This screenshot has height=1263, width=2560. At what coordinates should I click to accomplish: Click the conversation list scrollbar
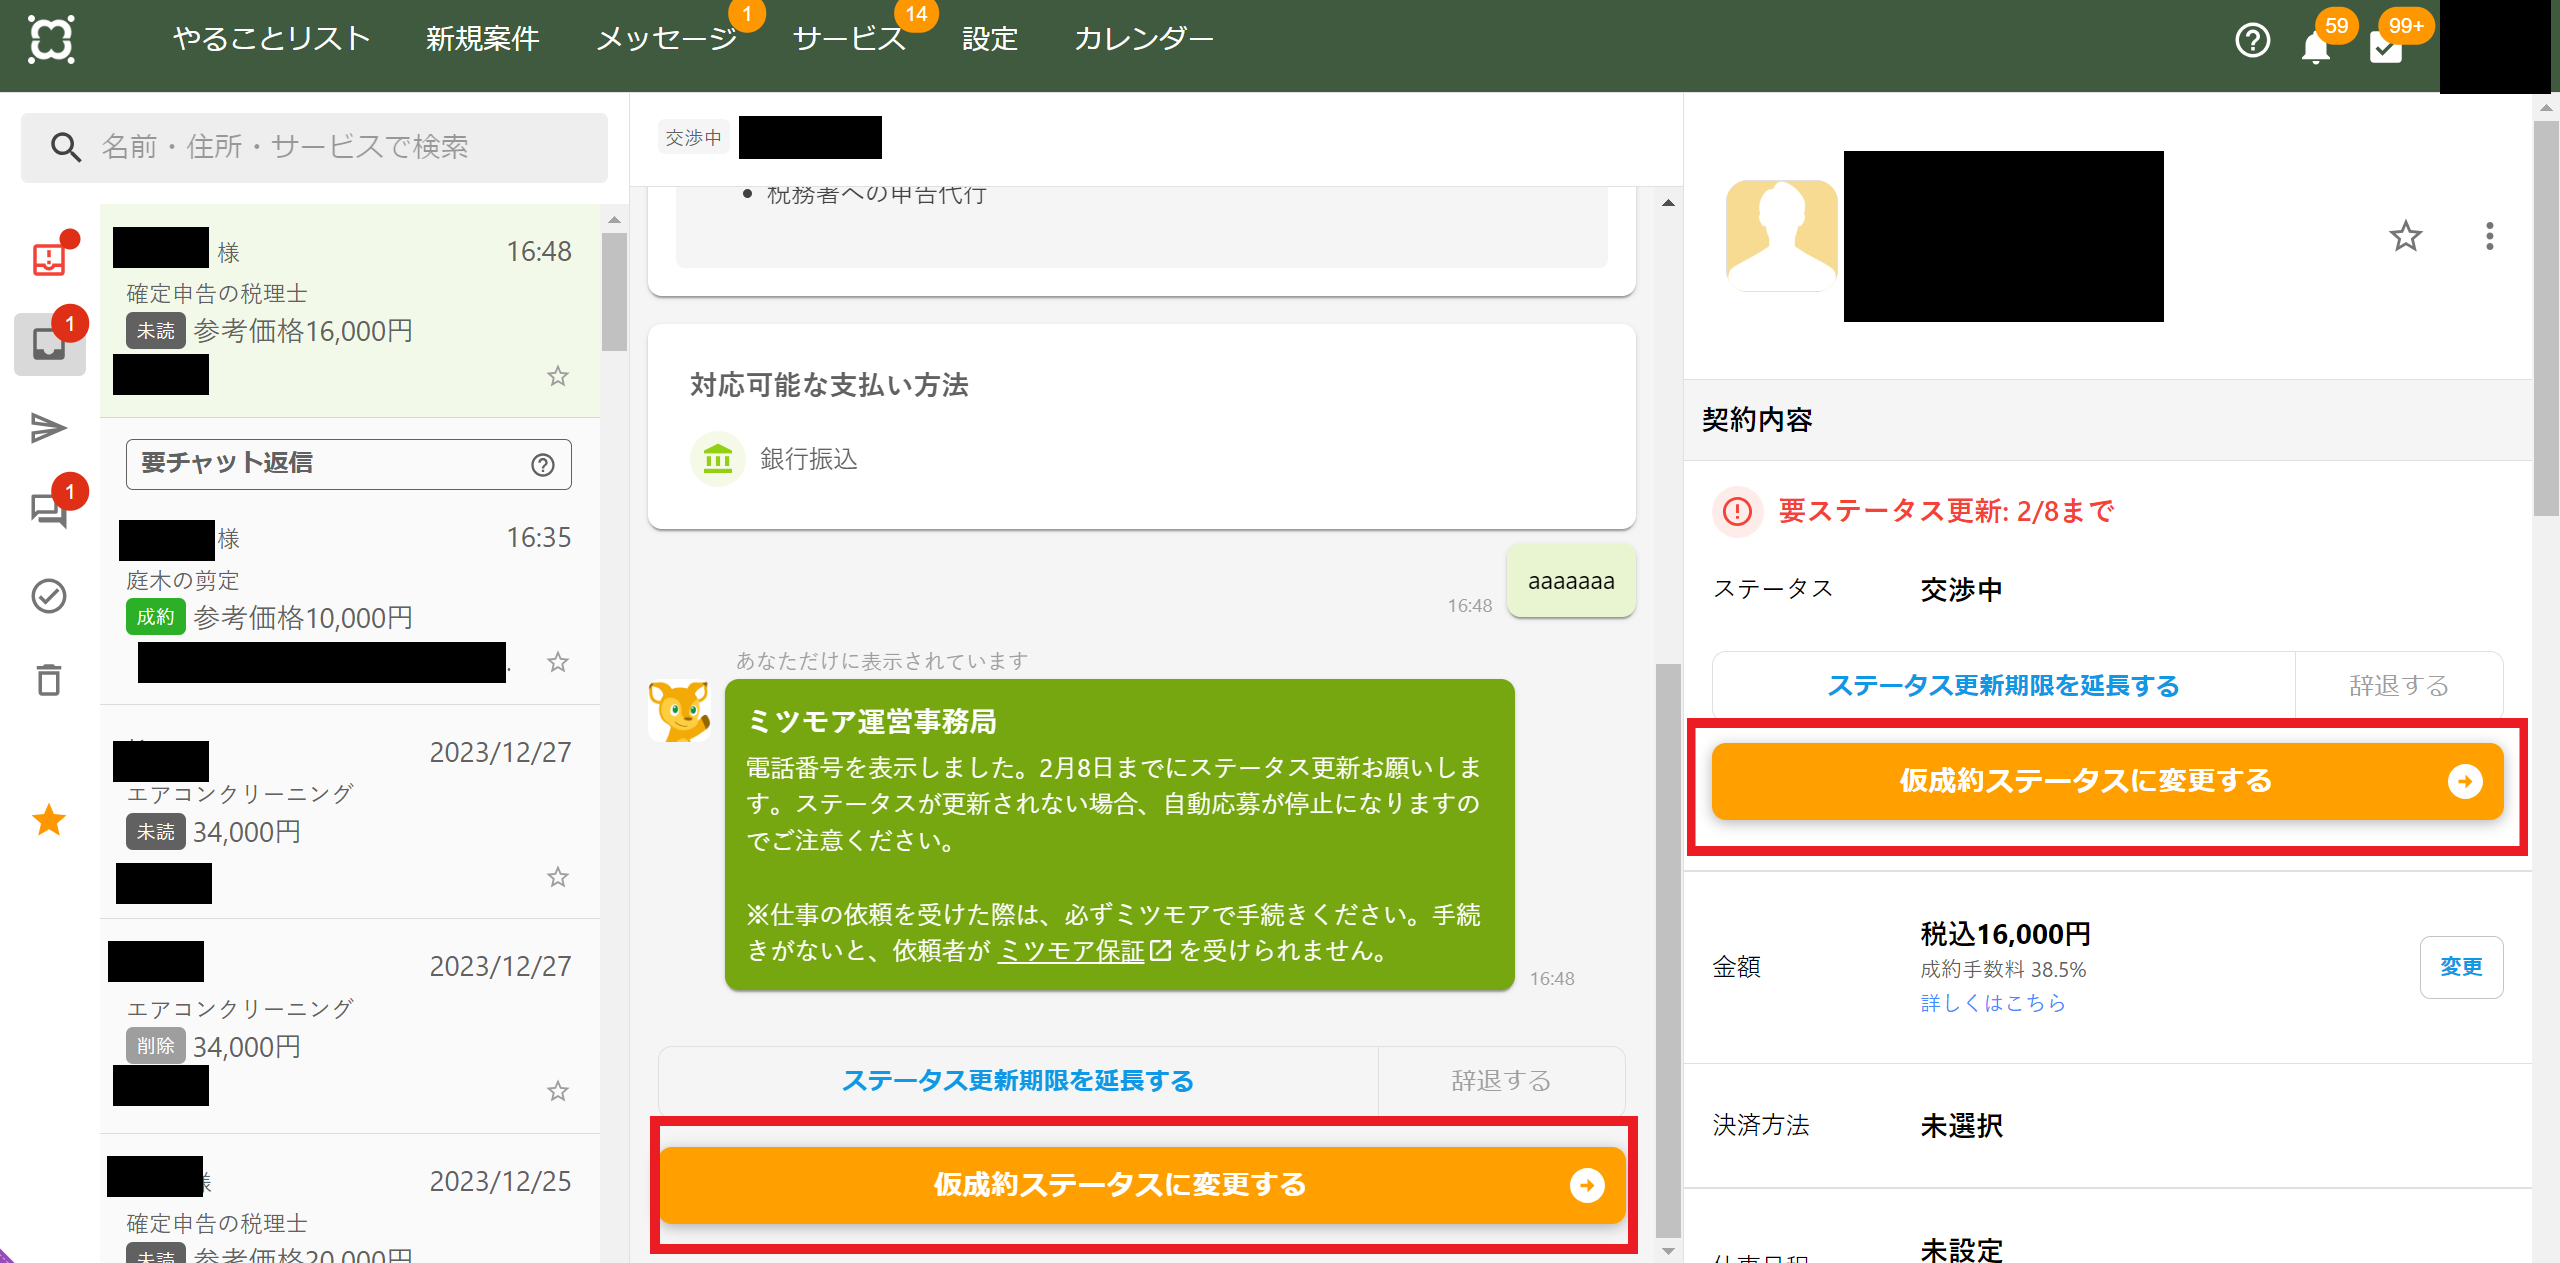(614, 292)
